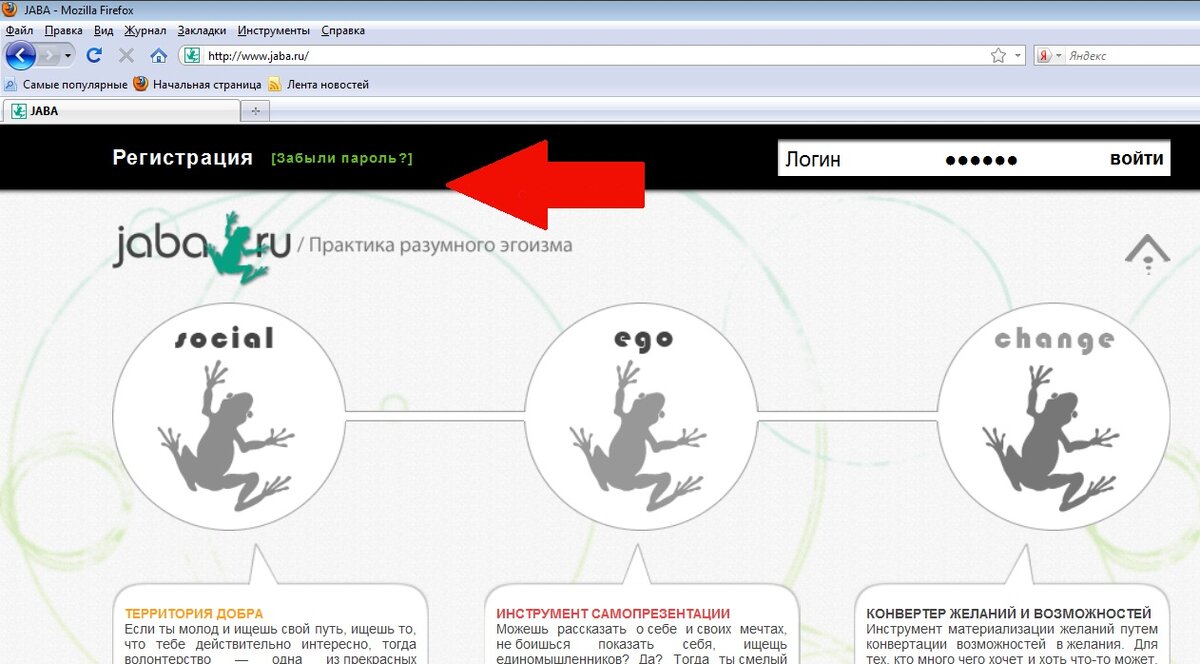The height and width of the screenshot is (664, 1200).
Task: Click the Firefox icon in the title bar
Action: tap(11, 10)
